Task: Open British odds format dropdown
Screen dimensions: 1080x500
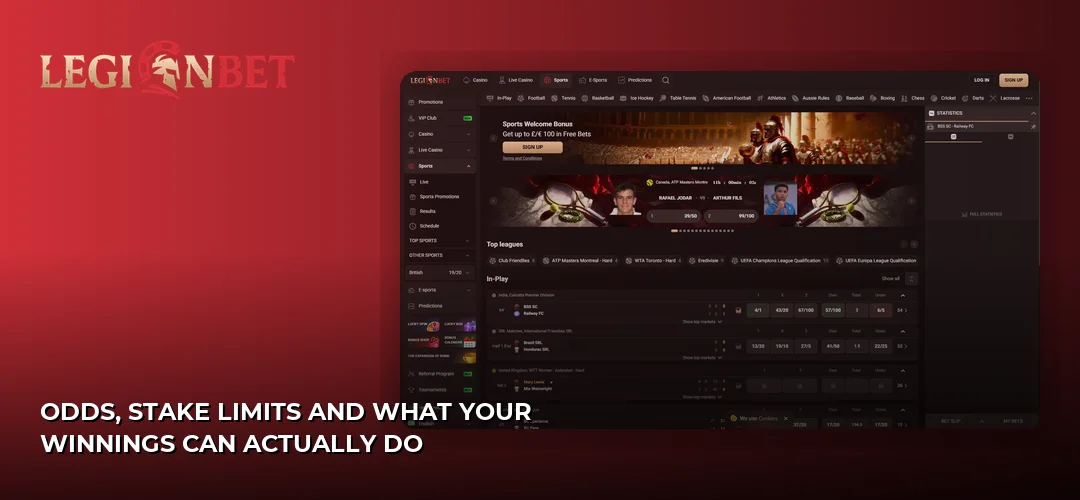Action: 440,273
